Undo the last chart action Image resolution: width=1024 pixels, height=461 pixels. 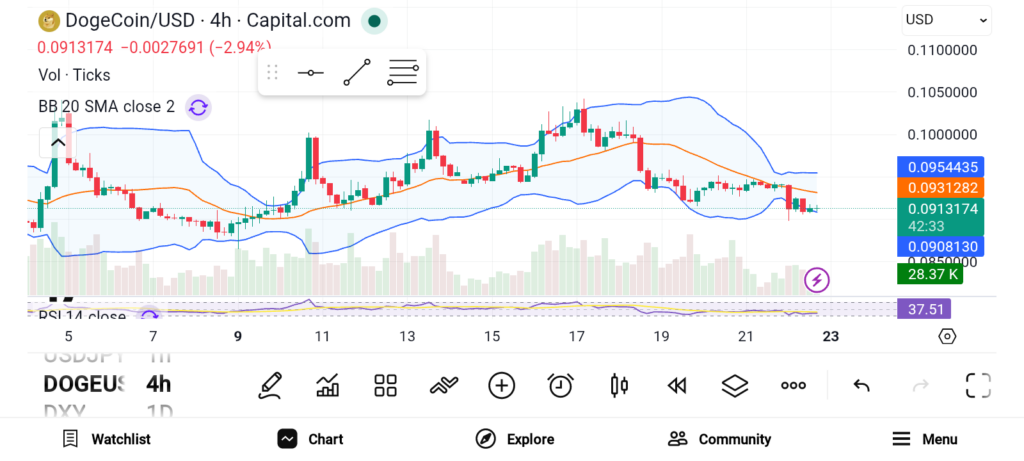tap(861, 385)
